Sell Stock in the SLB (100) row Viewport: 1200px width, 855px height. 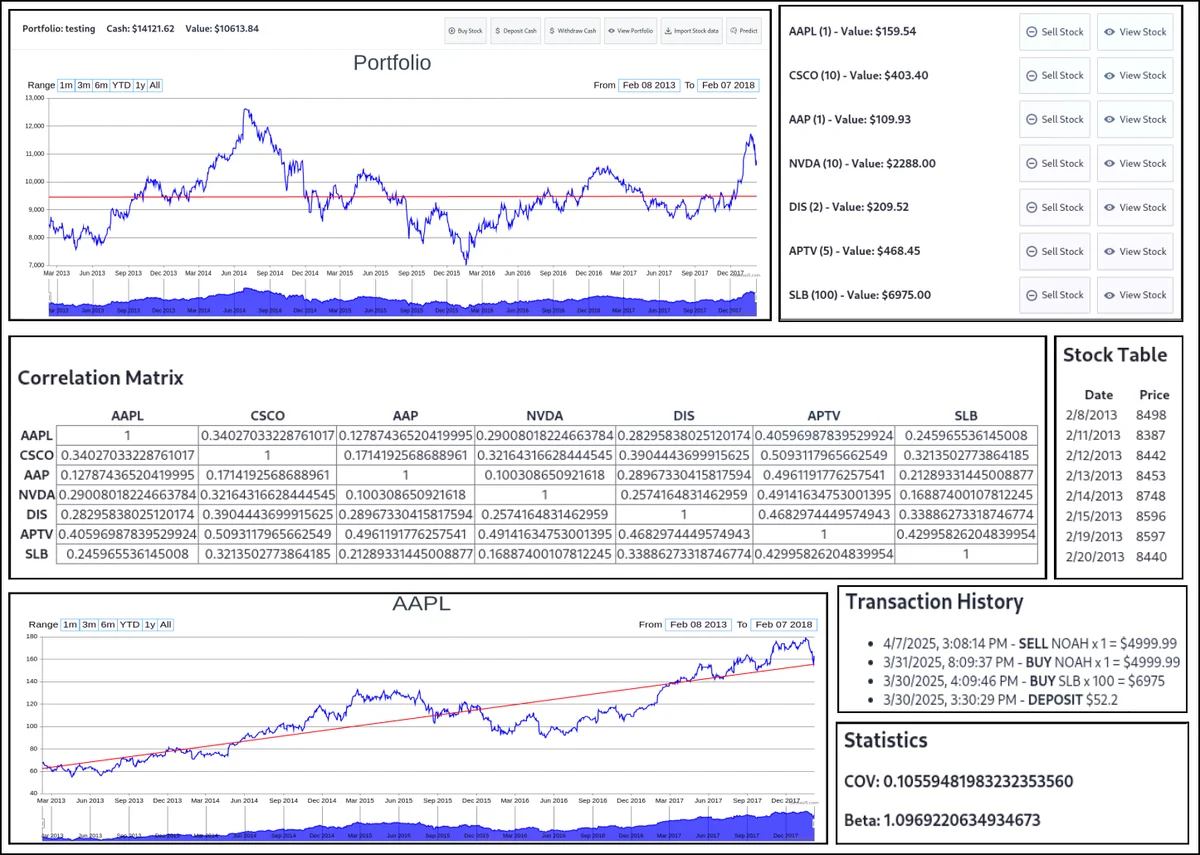point(1055,295)
